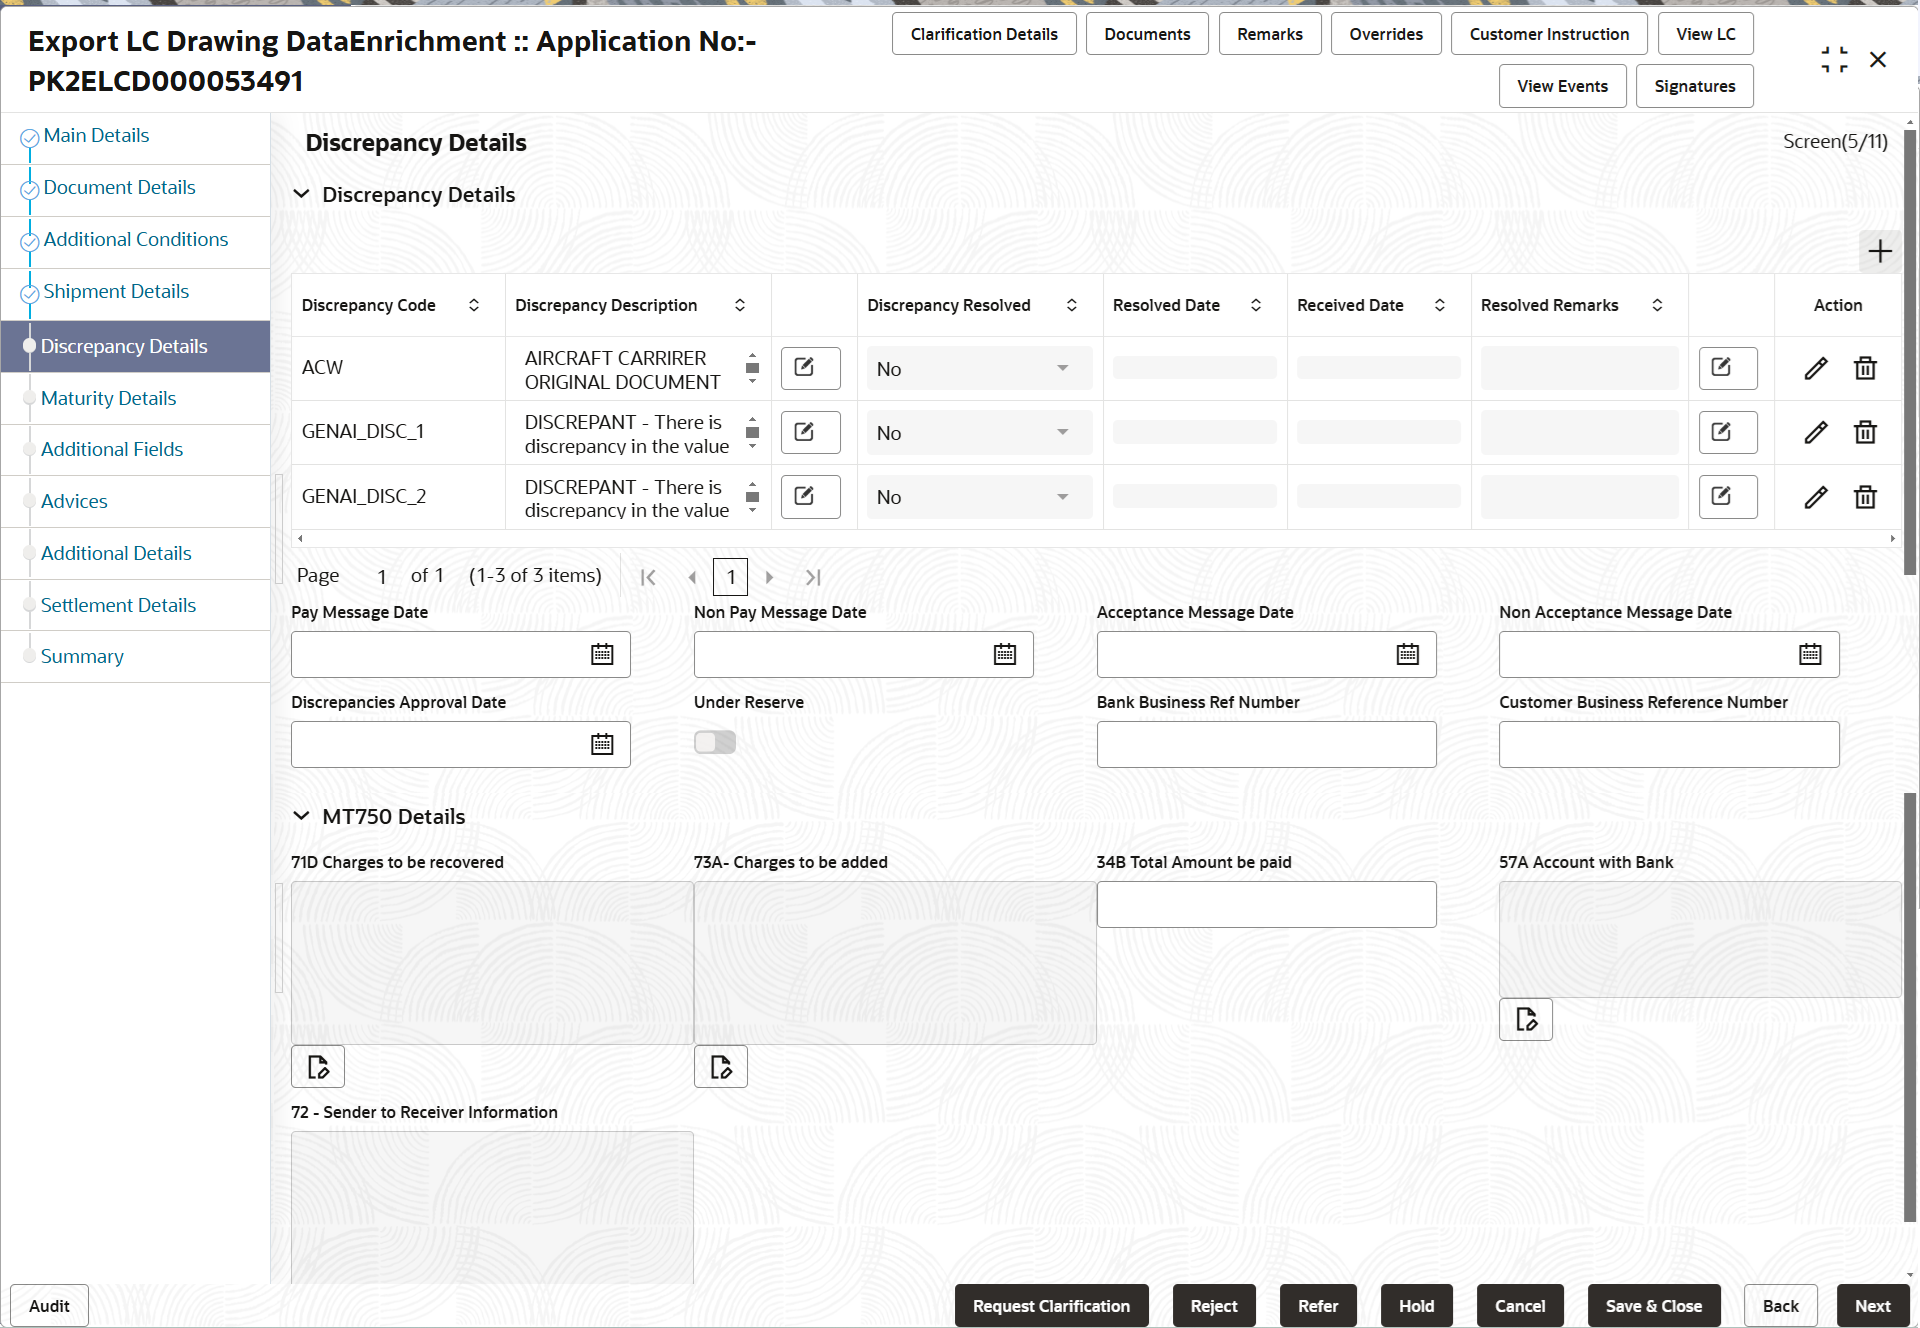
Task: Open resolved remarks editor for ACW row
Action: tap(1728, 368)
